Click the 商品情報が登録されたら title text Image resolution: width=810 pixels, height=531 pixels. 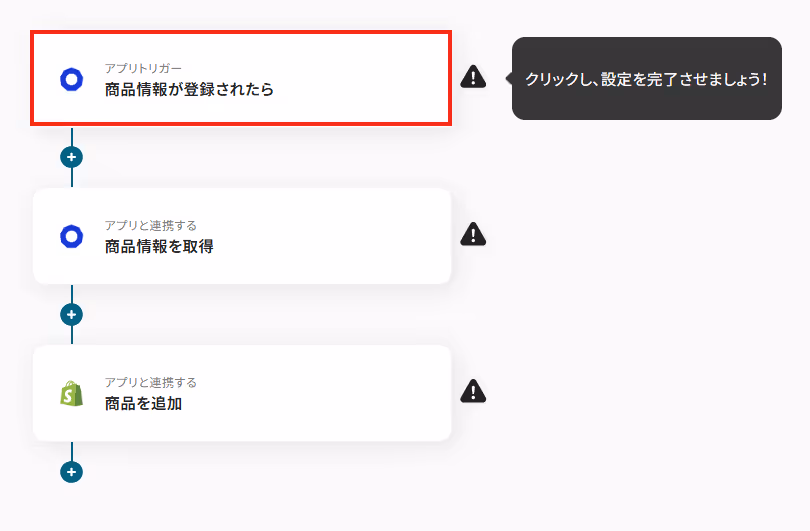coord(189,89)
